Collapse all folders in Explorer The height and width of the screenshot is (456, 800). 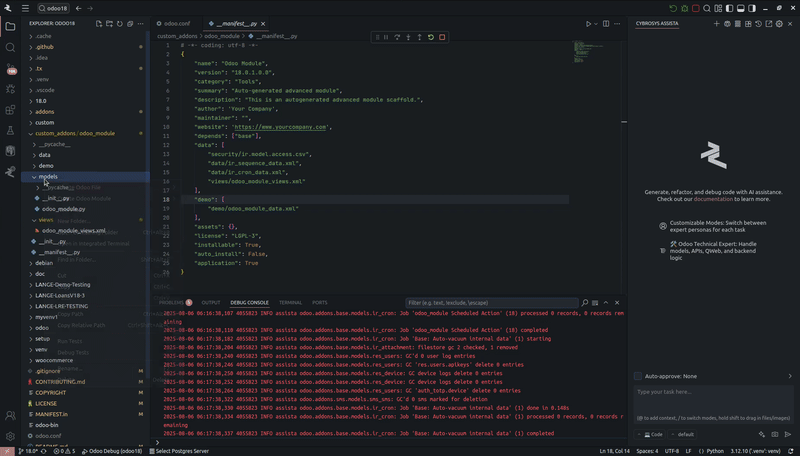(x=130, y=23)
